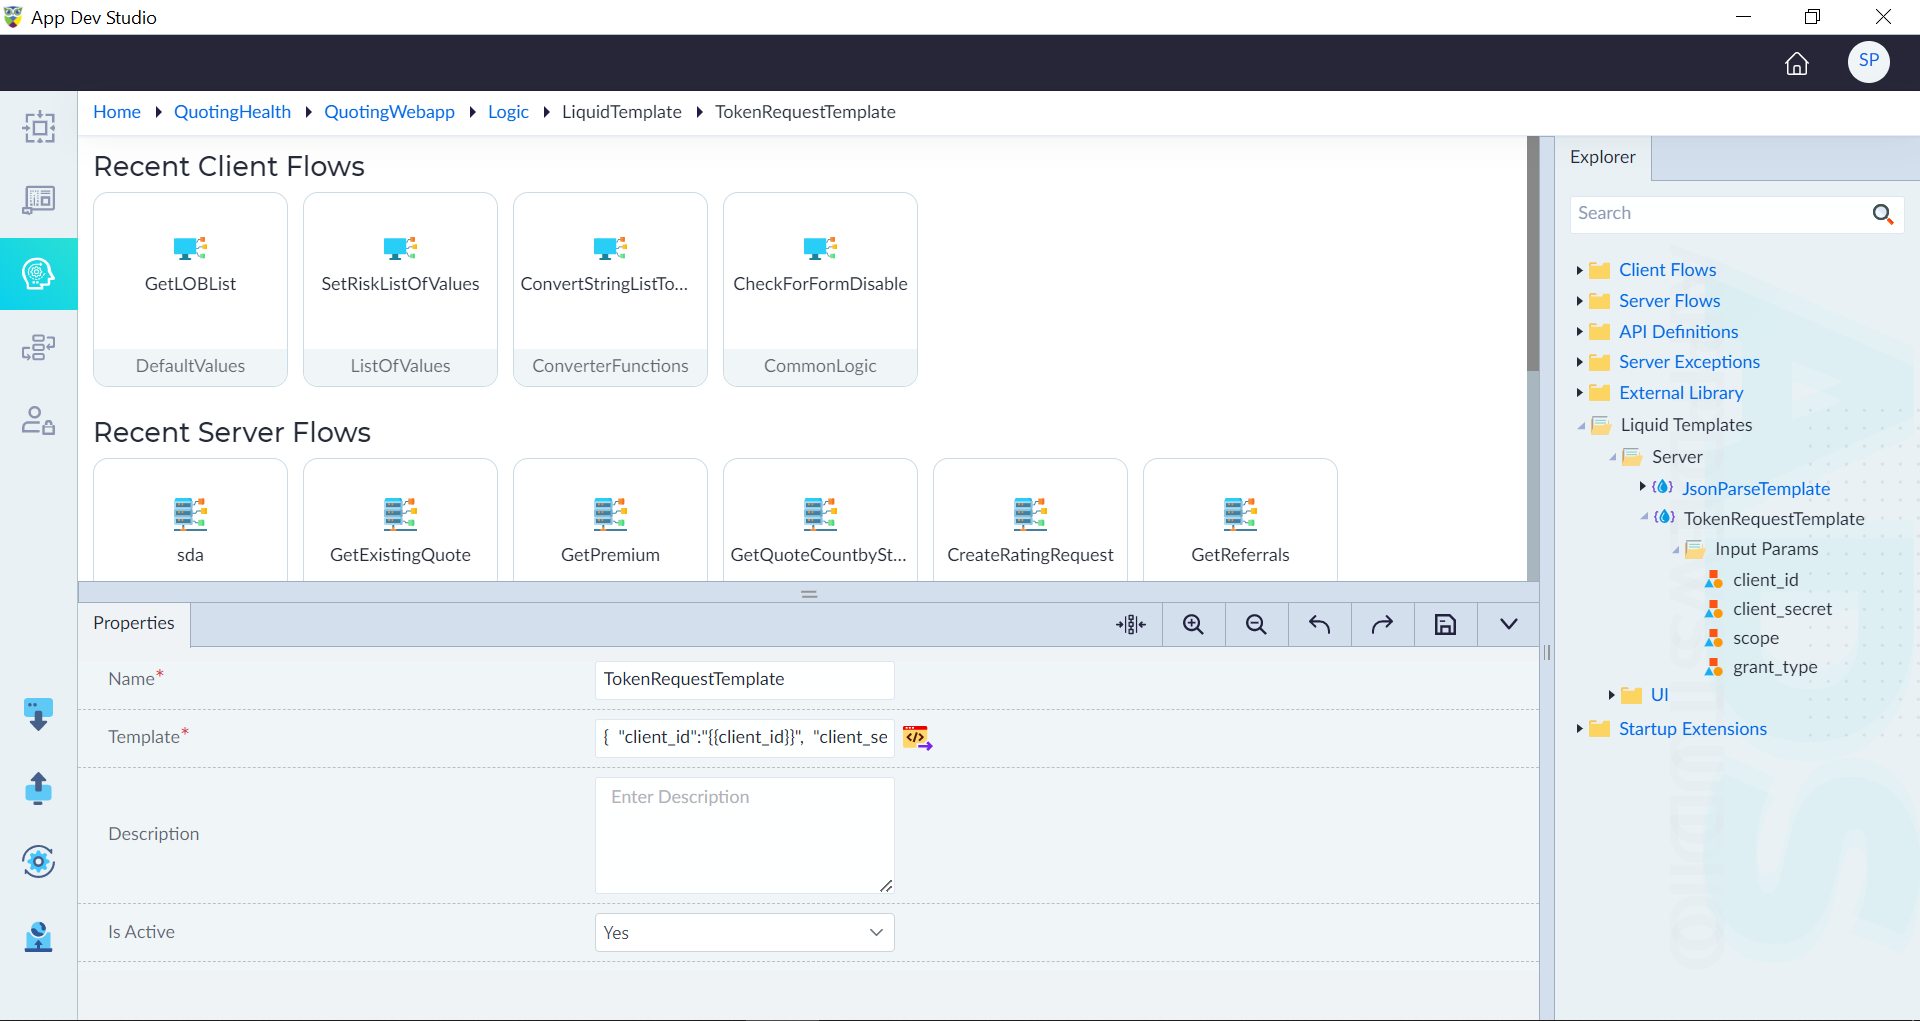The image size is (1920, 1021).
Task: Open the GetLOBList client flow card
Action: [x=190, y=289]
